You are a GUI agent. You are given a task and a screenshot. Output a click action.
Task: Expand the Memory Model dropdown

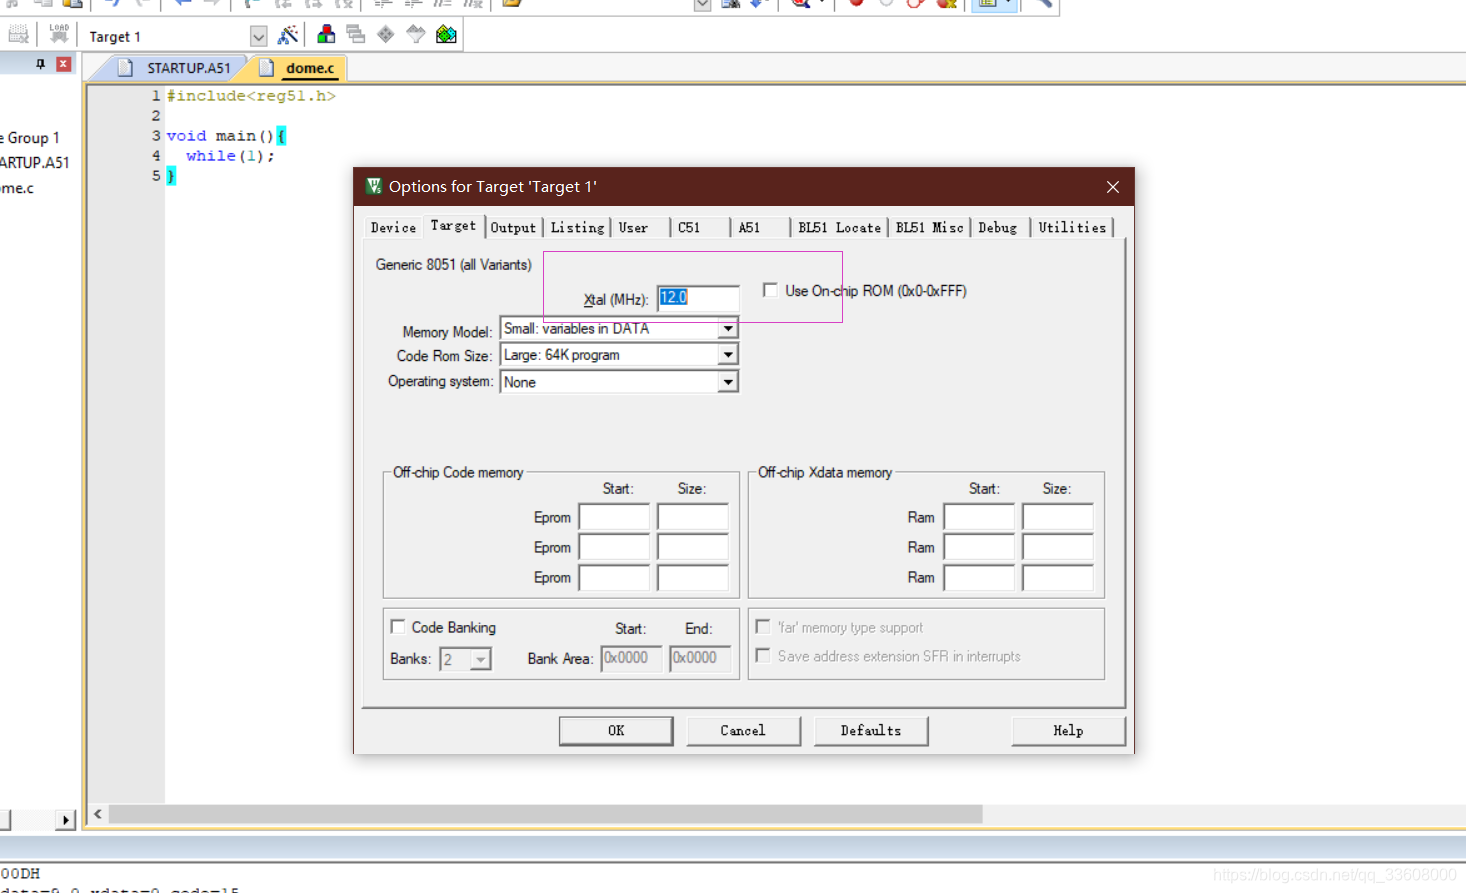[x=728, y=328]
